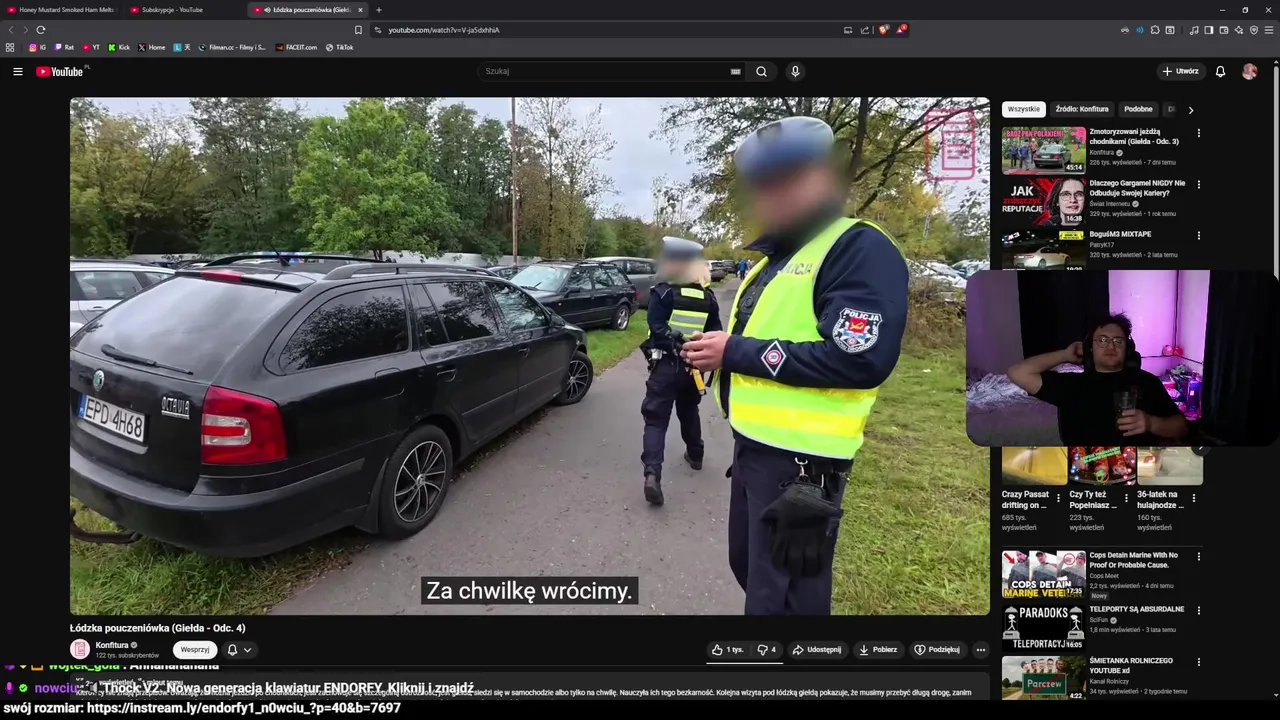The width and height of the screenshot is (1280, 720).
Task: Open the YouTube hamburger guide menu
Action: tap(17, 71)
